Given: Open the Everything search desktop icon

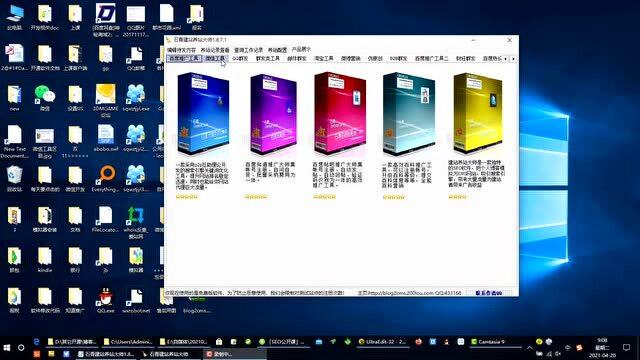Looking at the screenshot, I should [105, 179].
